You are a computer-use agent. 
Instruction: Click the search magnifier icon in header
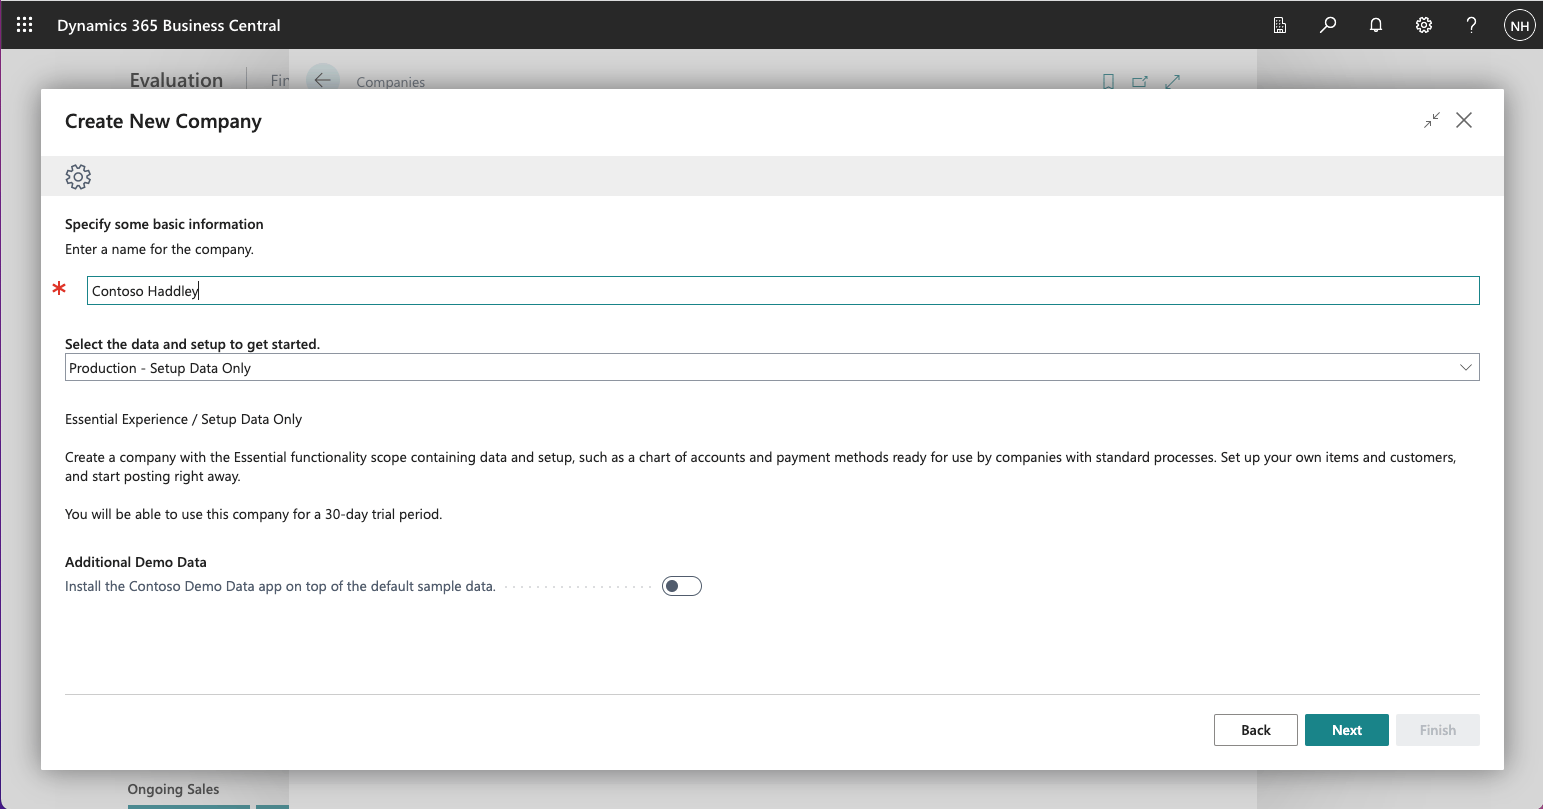[1328, 25]
